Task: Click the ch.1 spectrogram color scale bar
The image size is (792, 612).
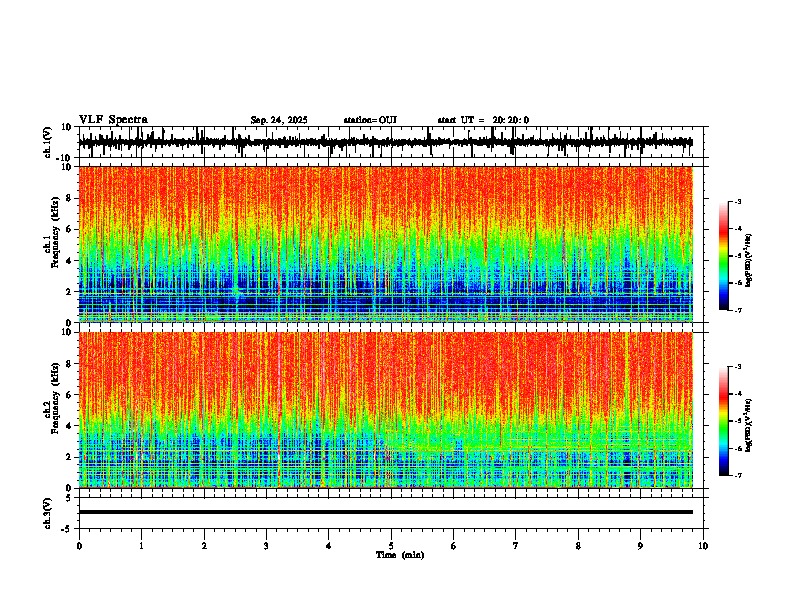Action: tap(724, 256)
